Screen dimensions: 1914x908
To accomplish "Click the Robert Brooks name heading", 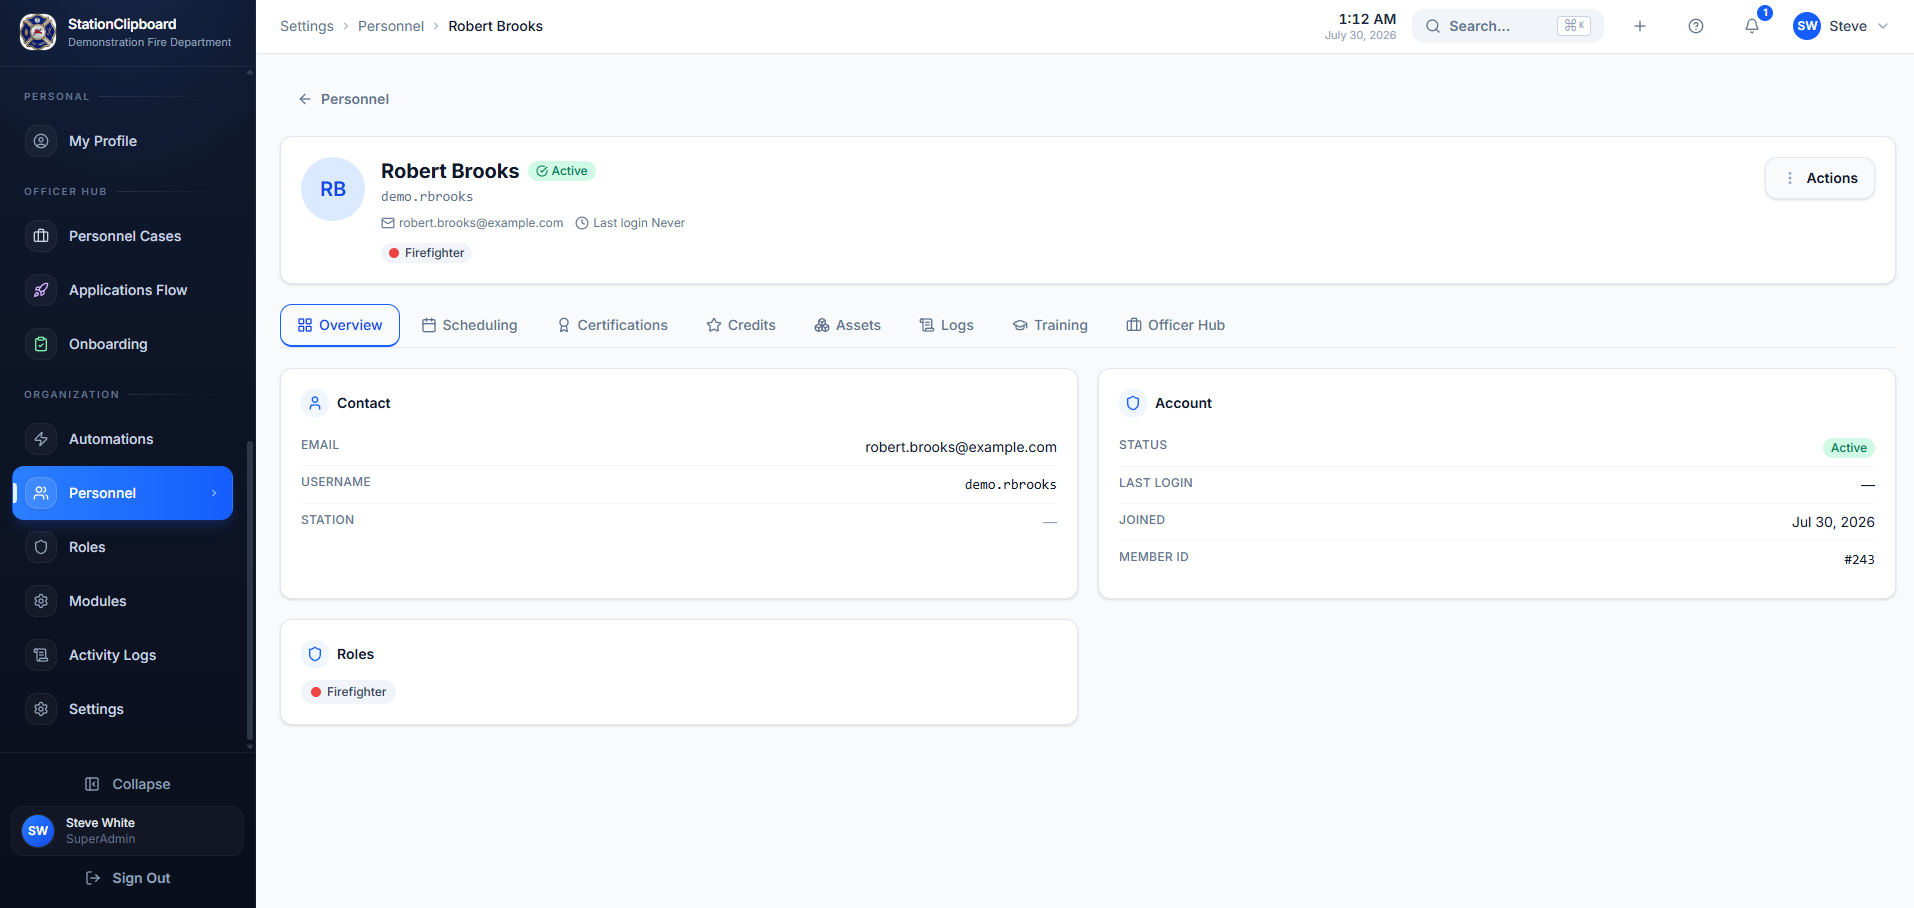I will click(450, 171).
